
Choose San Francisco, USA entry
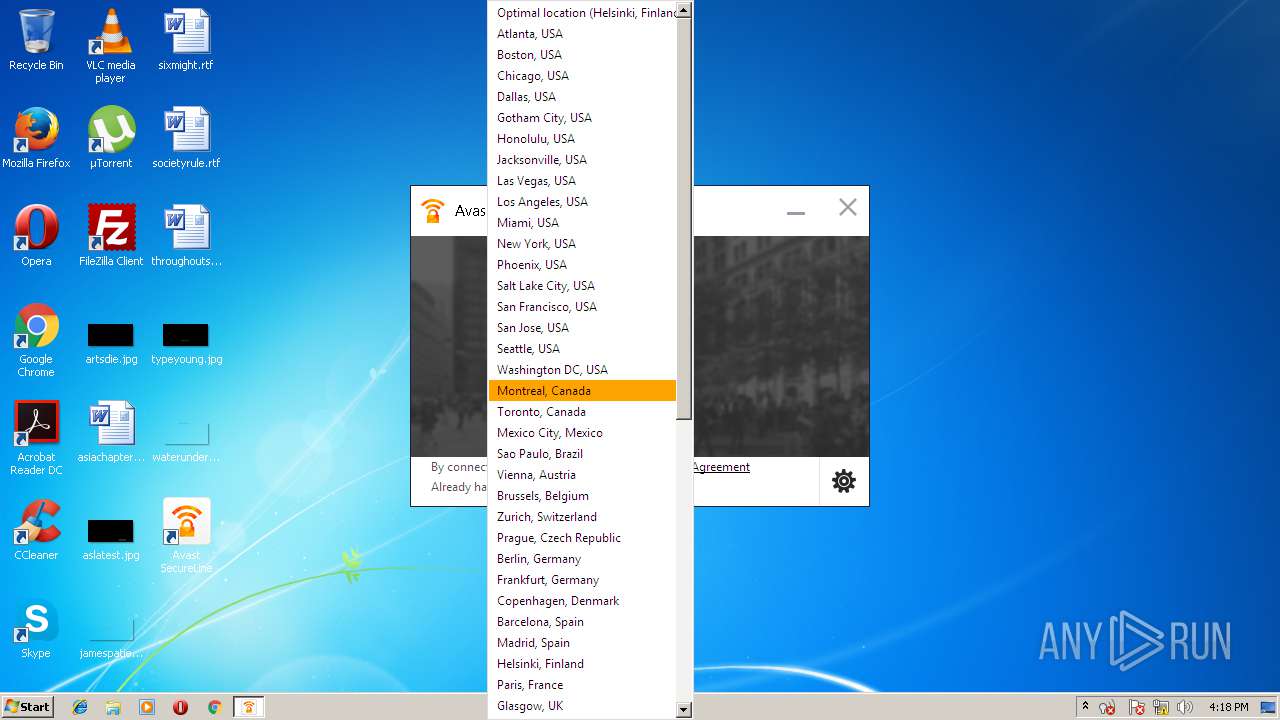tap(583, 307)
